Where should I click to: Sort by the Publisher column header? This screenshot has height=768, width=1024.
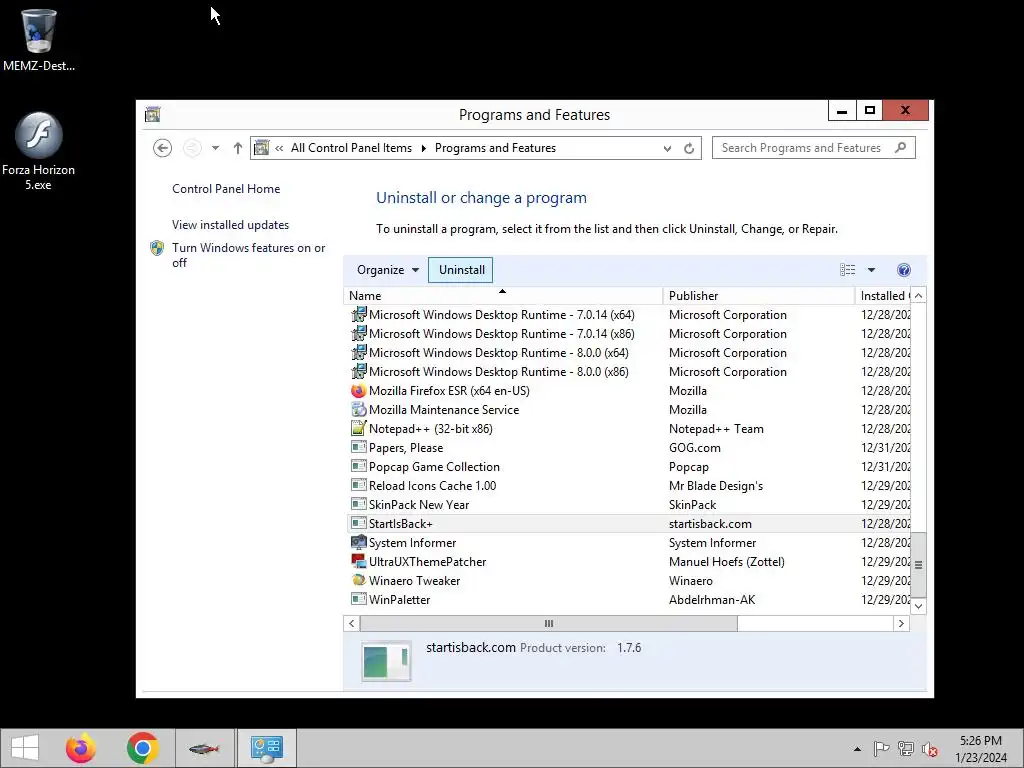click(x=758, y=296)
